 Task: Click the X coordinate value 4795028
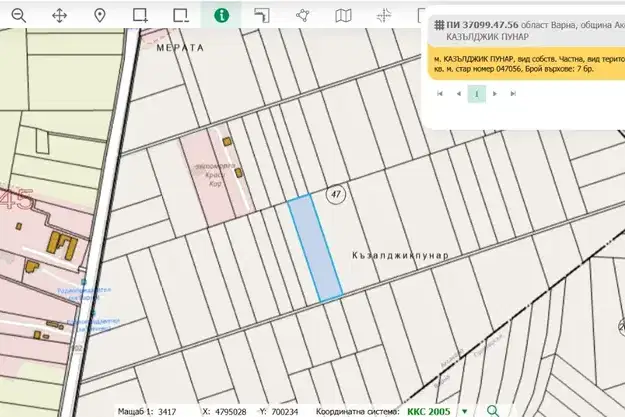click(x=230, y=411)
